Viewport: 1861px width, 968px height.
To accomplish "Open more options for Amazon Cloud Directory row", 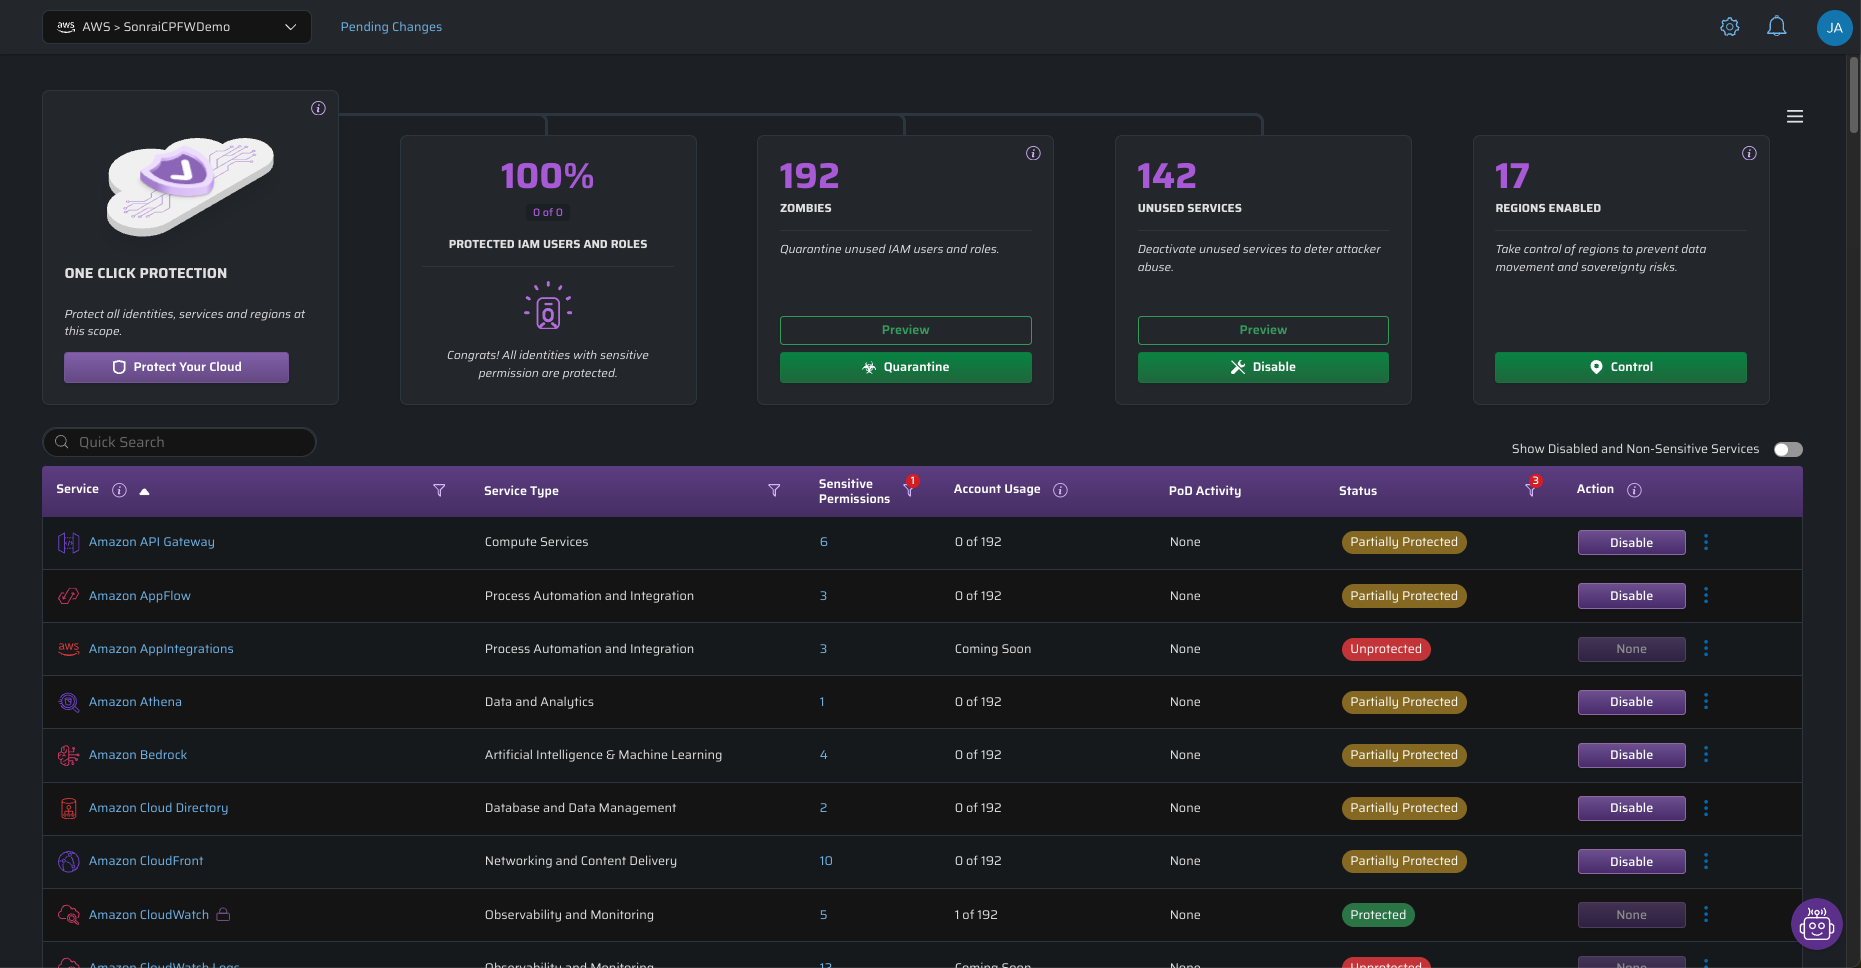I will point(1706,807).
